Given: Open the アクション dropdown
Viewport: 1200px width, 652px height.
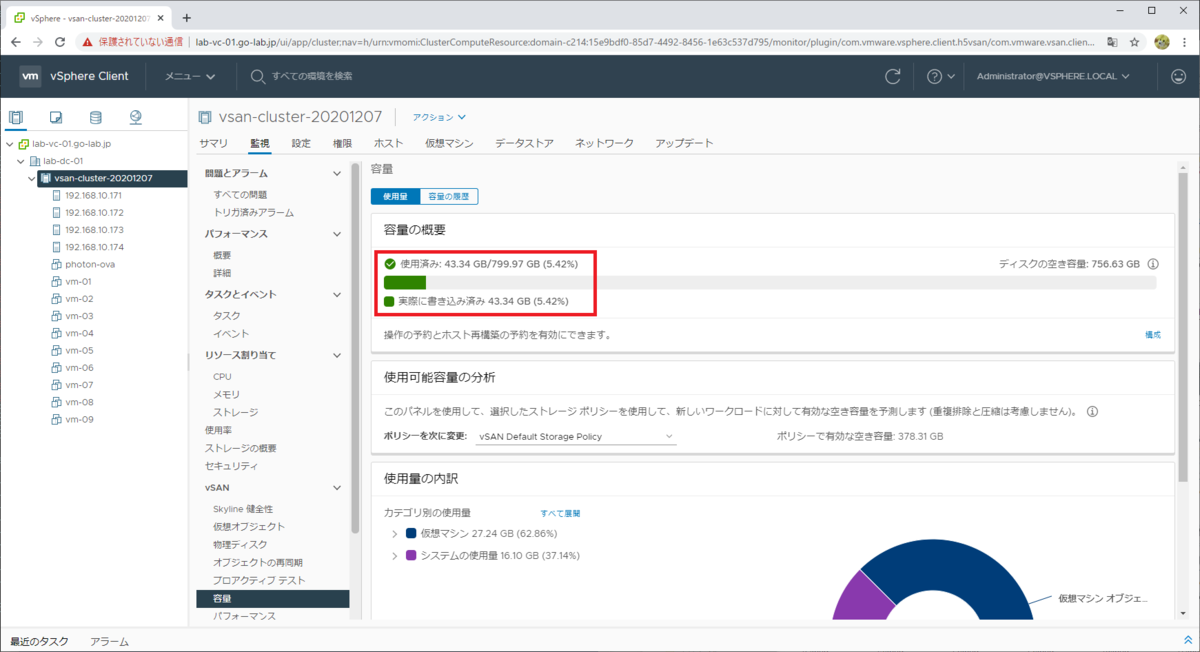Looking at the screenshot, I should coord(440,117).
